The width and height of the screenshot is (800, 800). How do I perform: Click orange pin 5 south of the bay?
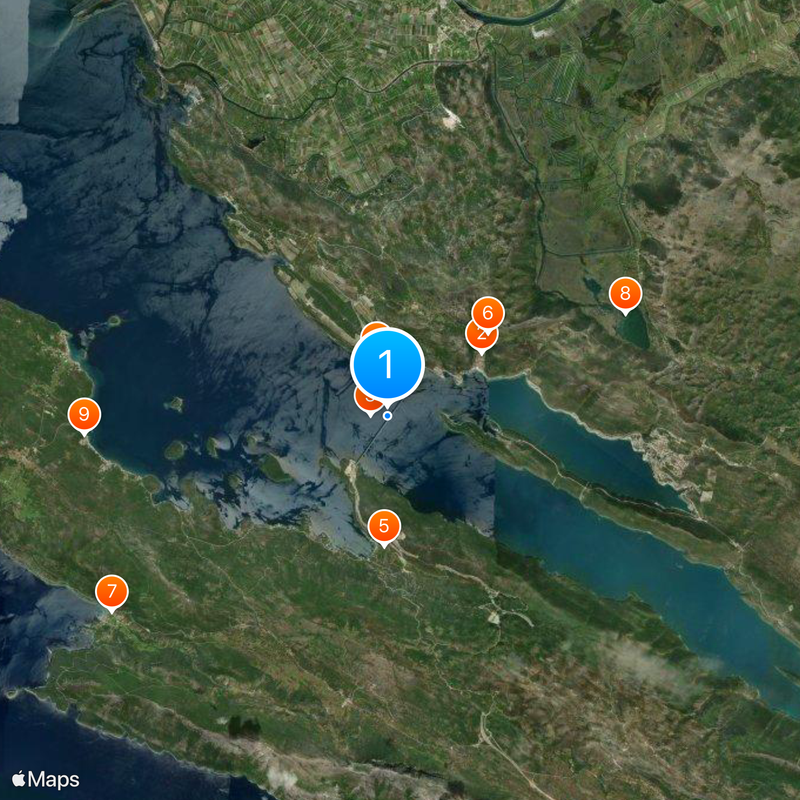[384, 526]
